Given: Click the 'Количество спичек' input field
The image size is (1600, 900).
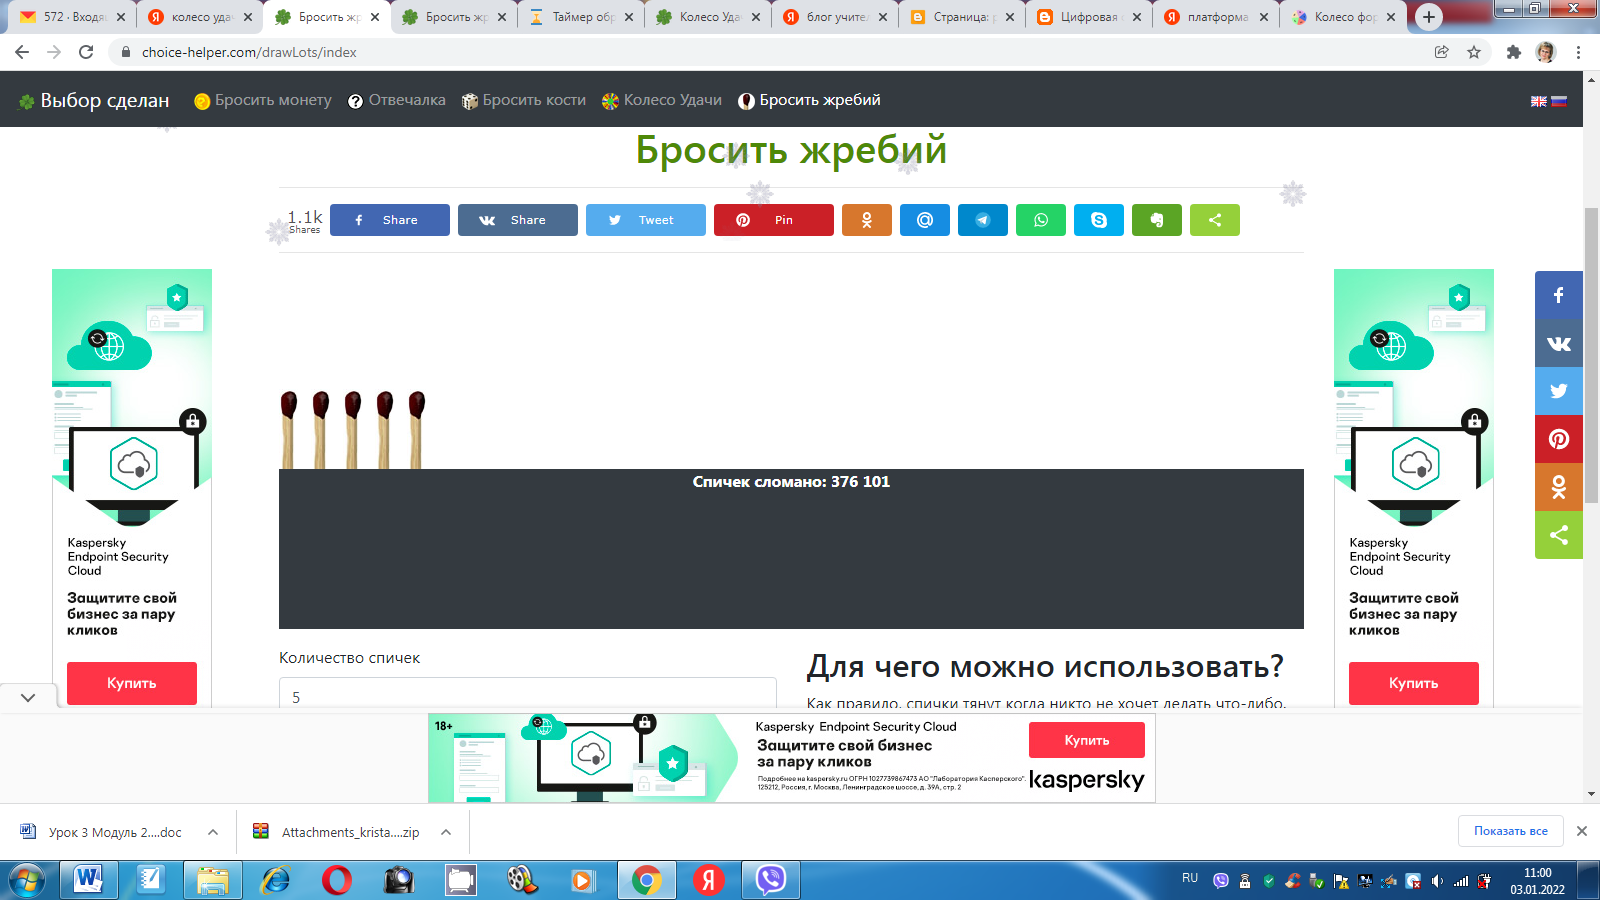Looking at the screenshot, I should [528, 693].
